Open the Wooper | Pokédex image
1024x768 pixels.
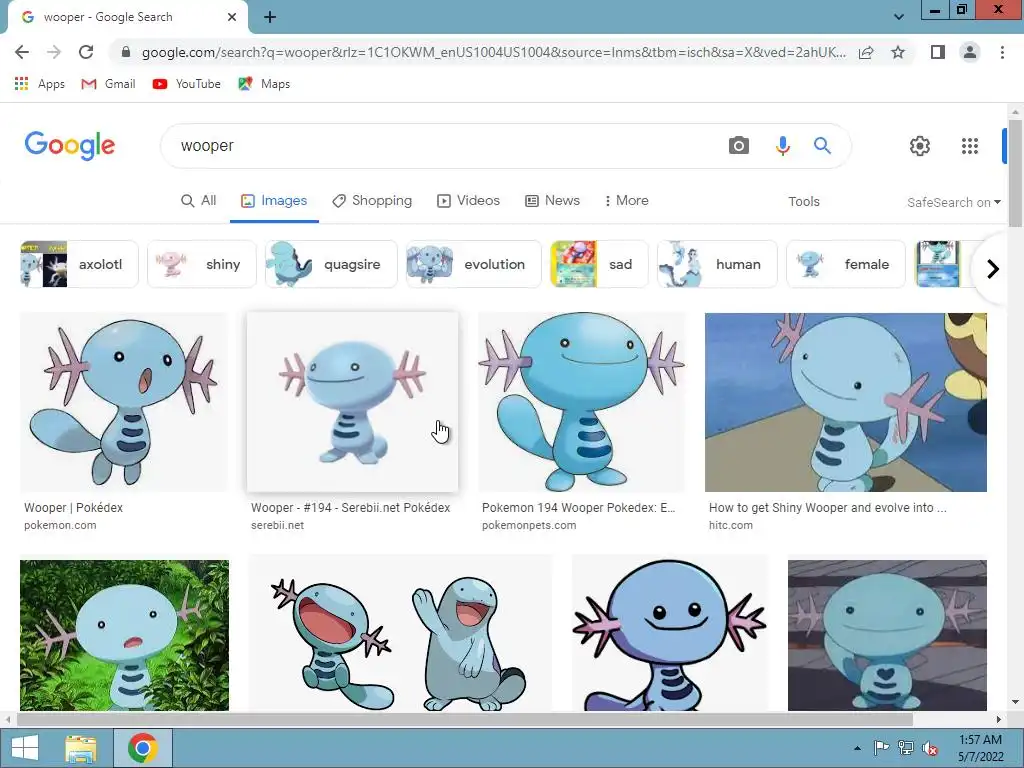click(x=124, y=402)
